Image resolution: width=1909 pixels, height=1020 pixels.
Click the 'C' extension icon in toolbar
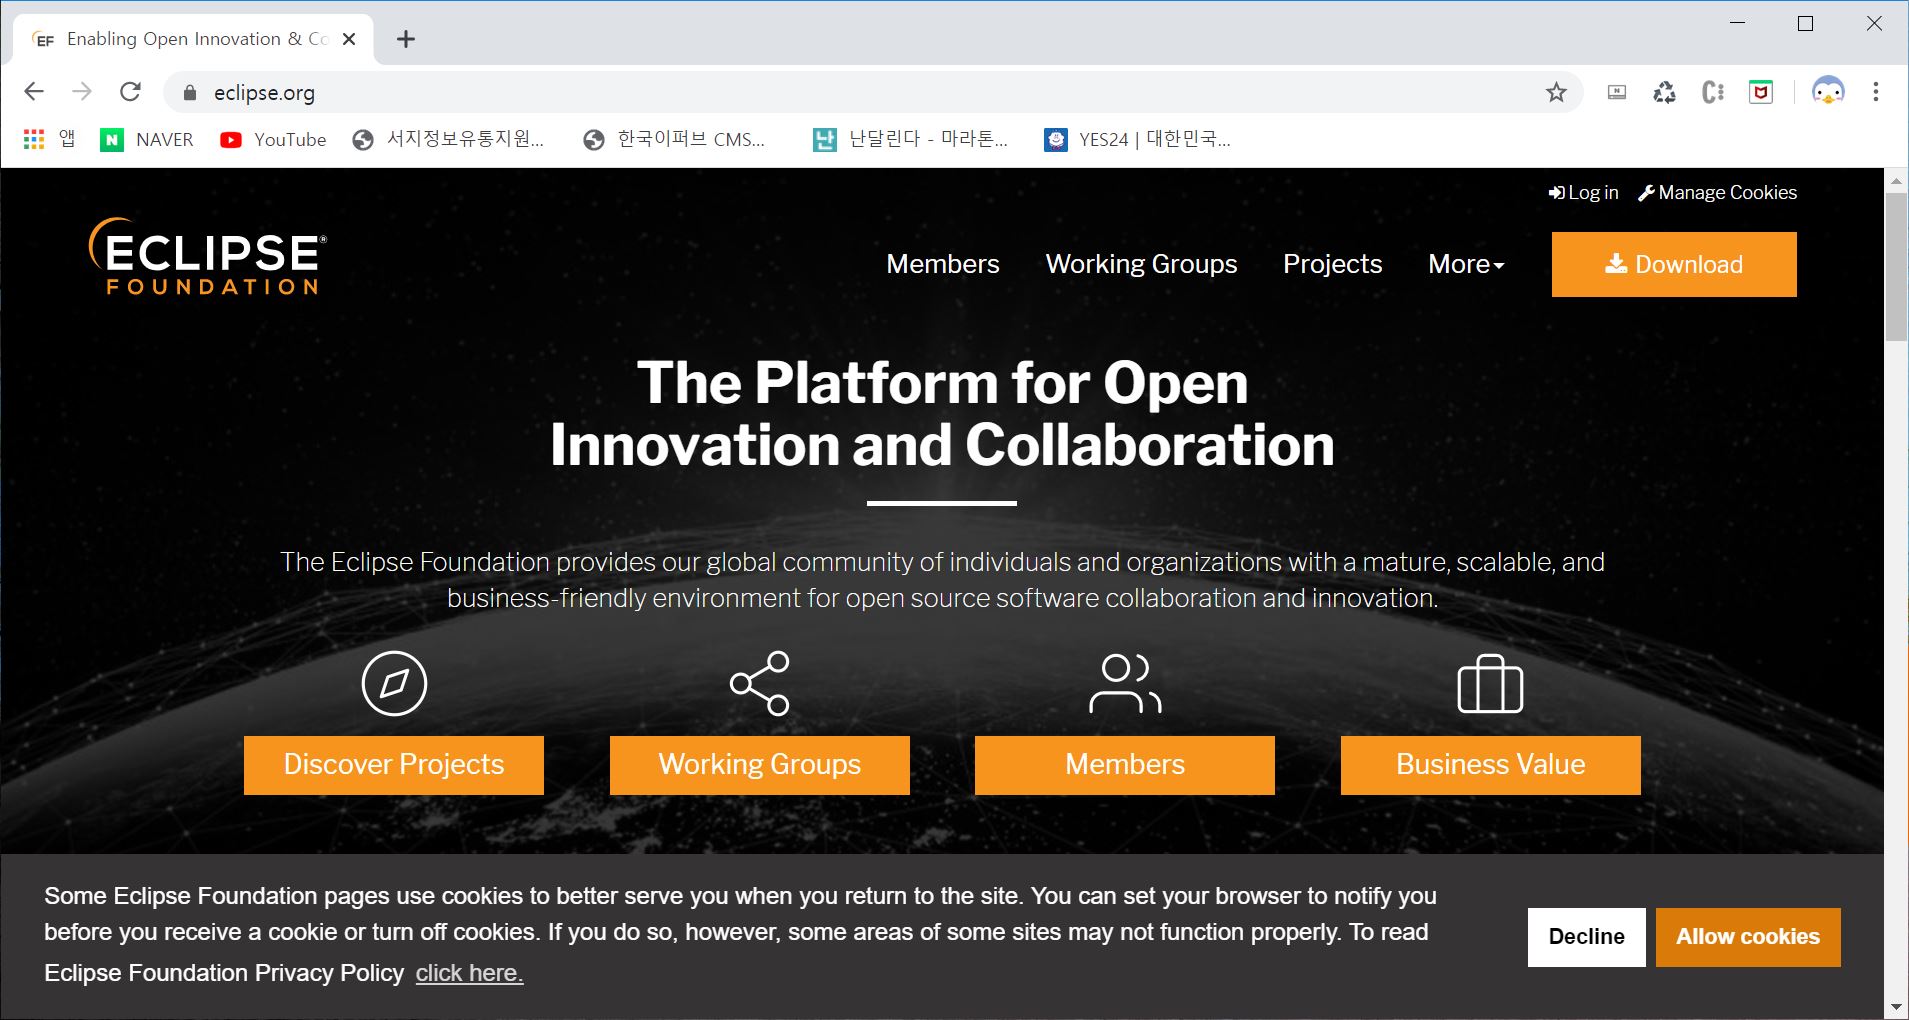1712,92
